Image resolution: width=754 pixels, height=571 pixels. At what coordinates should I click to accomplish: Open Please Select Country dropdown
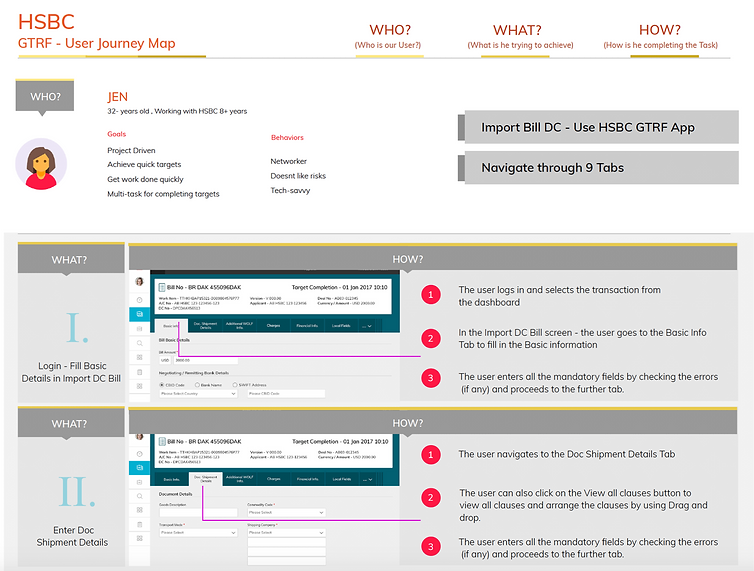198,393
